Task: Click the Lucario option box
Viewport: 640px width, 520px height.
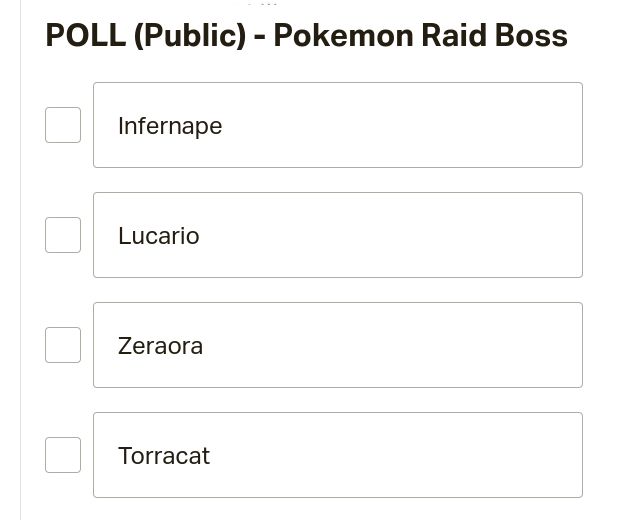Action: coord(338,235)
